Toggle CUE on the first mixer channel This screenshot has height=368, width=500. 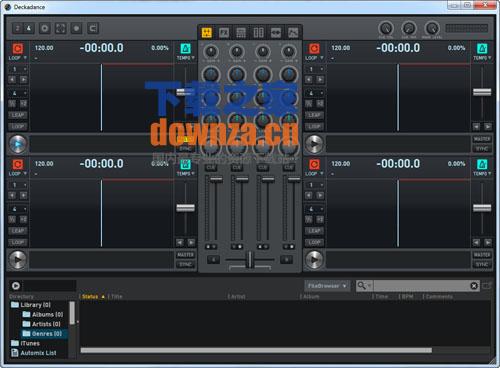click(x=211, y=167)
